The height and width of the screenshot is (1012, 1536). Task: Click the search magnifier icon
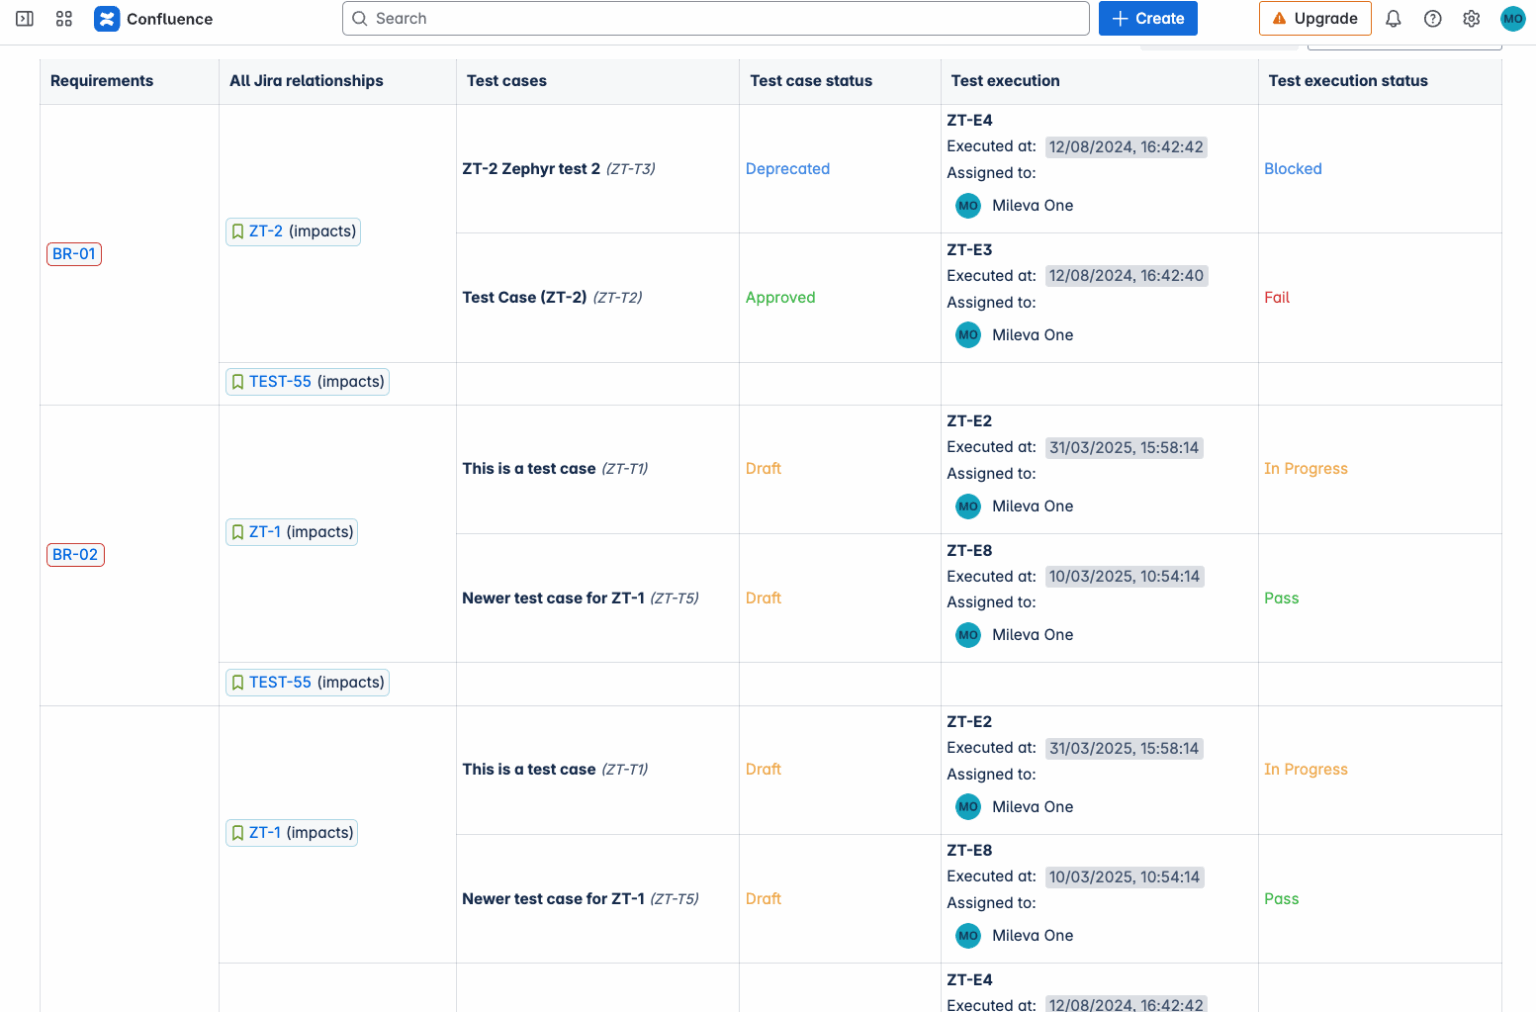point(359,18)
